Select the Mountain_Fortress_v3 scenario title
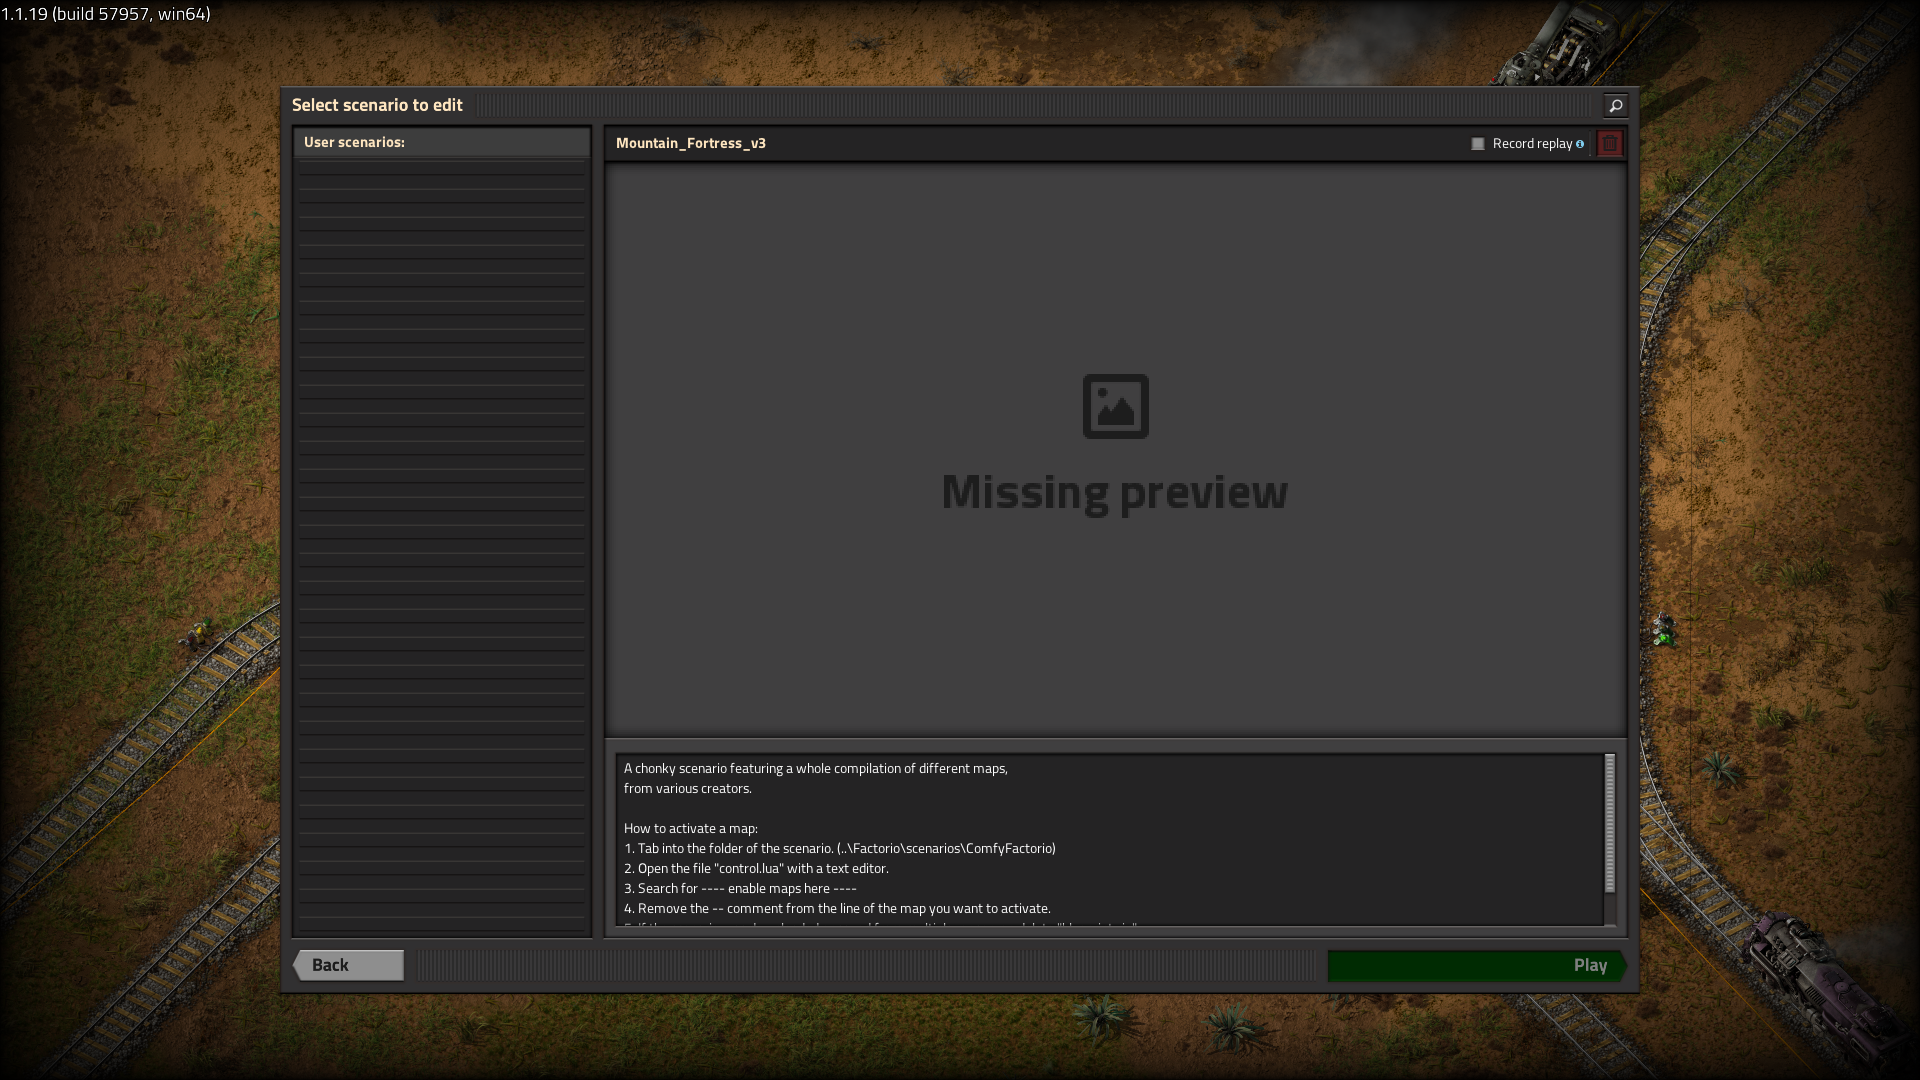1920x1080 pixels. coord(691,143)
